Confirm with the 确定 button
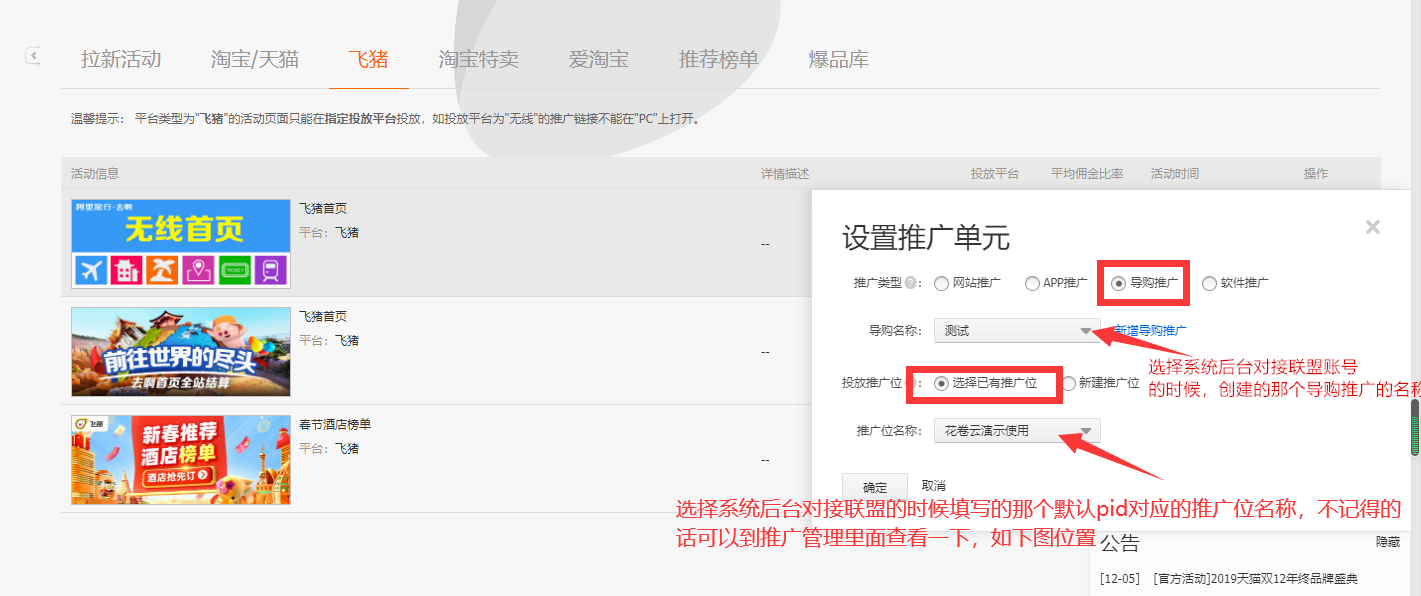 pyautogui.click(x=874, y=487)
